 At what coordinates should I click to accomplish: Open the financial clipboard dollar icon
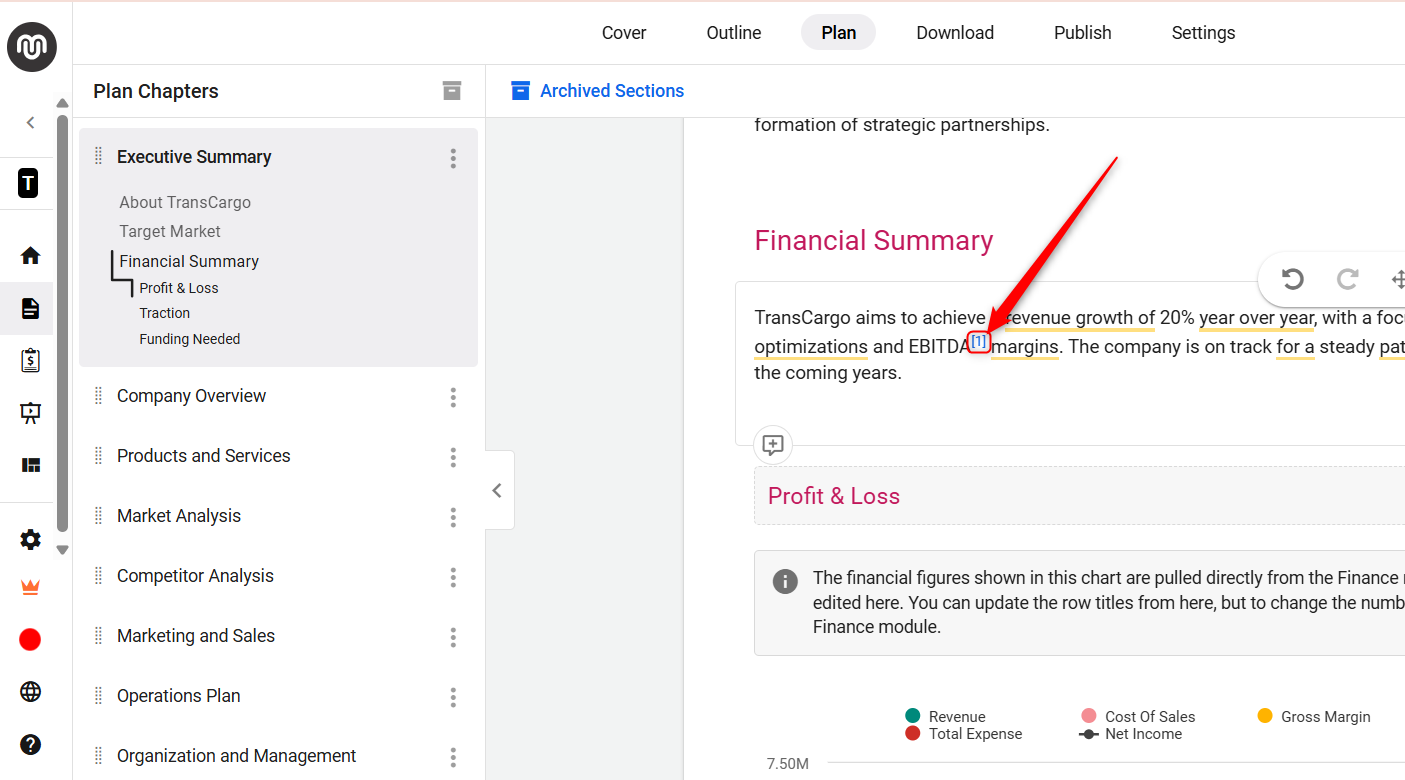[x=30, y=360]
